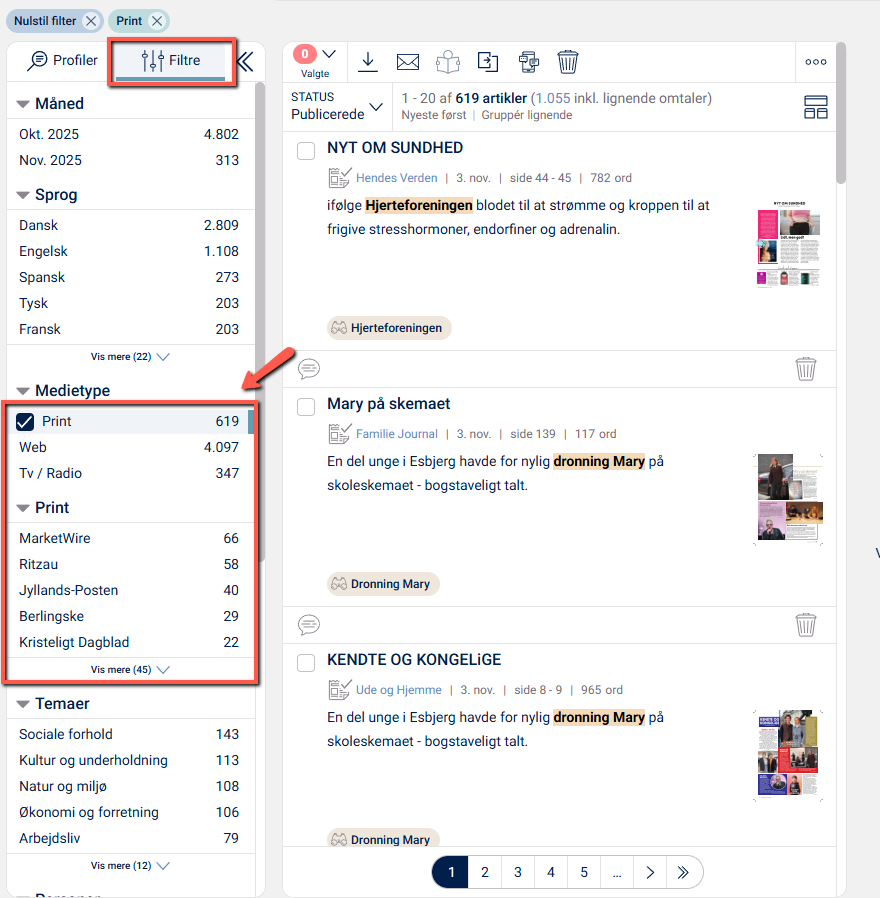The height and width of the screenshot is (898, 880).
Task: Click article icon beside Ude og Hjemme
Action: point(340,690)
